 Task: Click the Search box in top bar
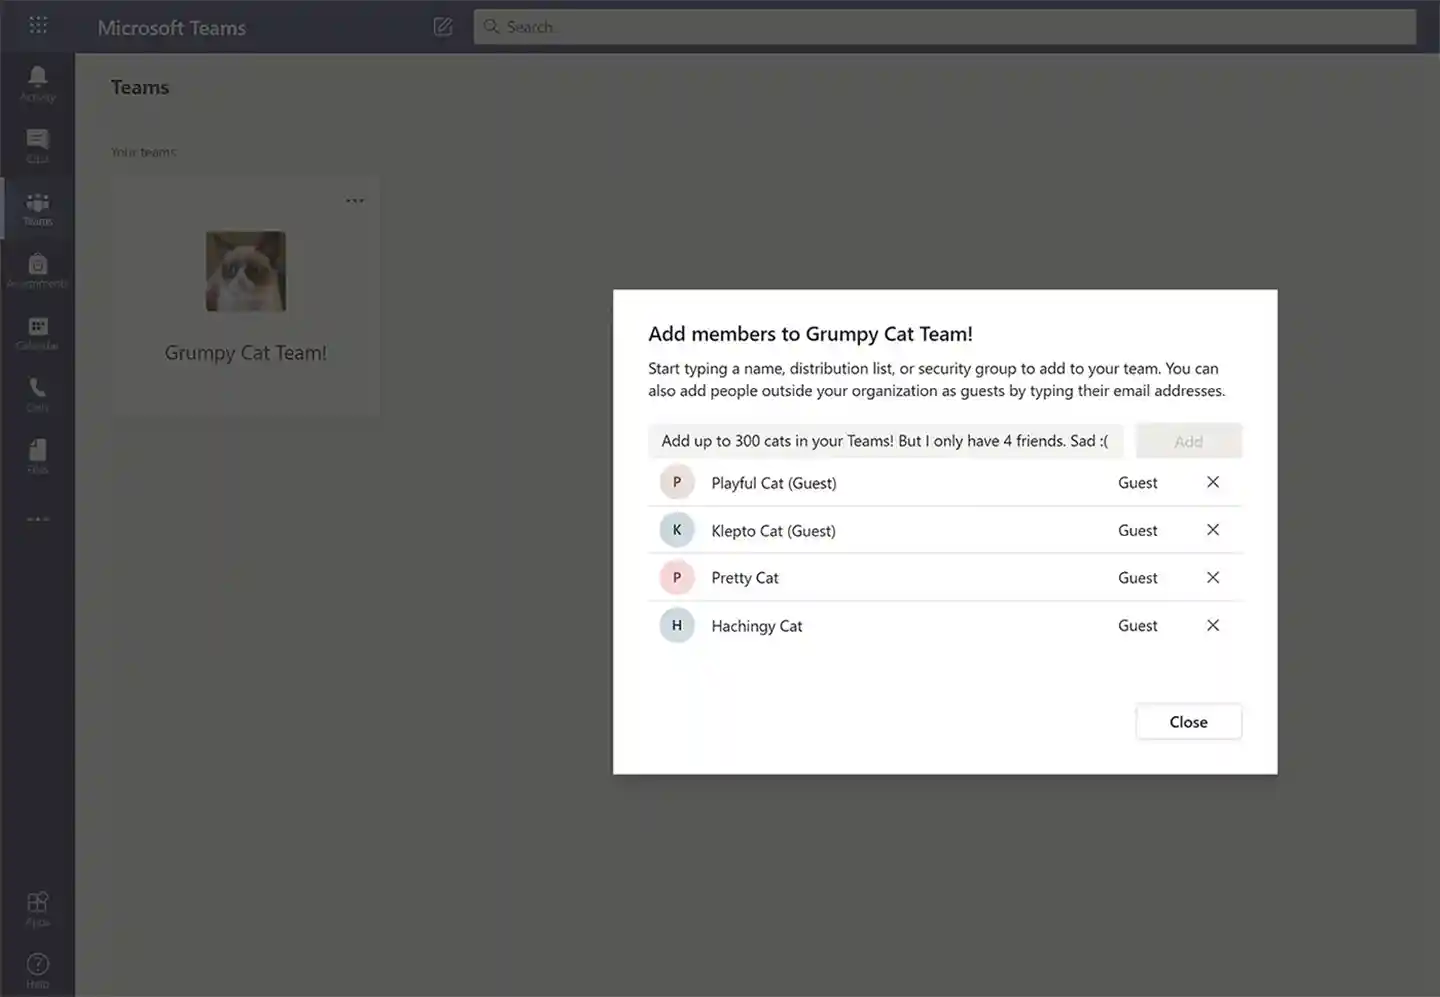click(945, 27)
